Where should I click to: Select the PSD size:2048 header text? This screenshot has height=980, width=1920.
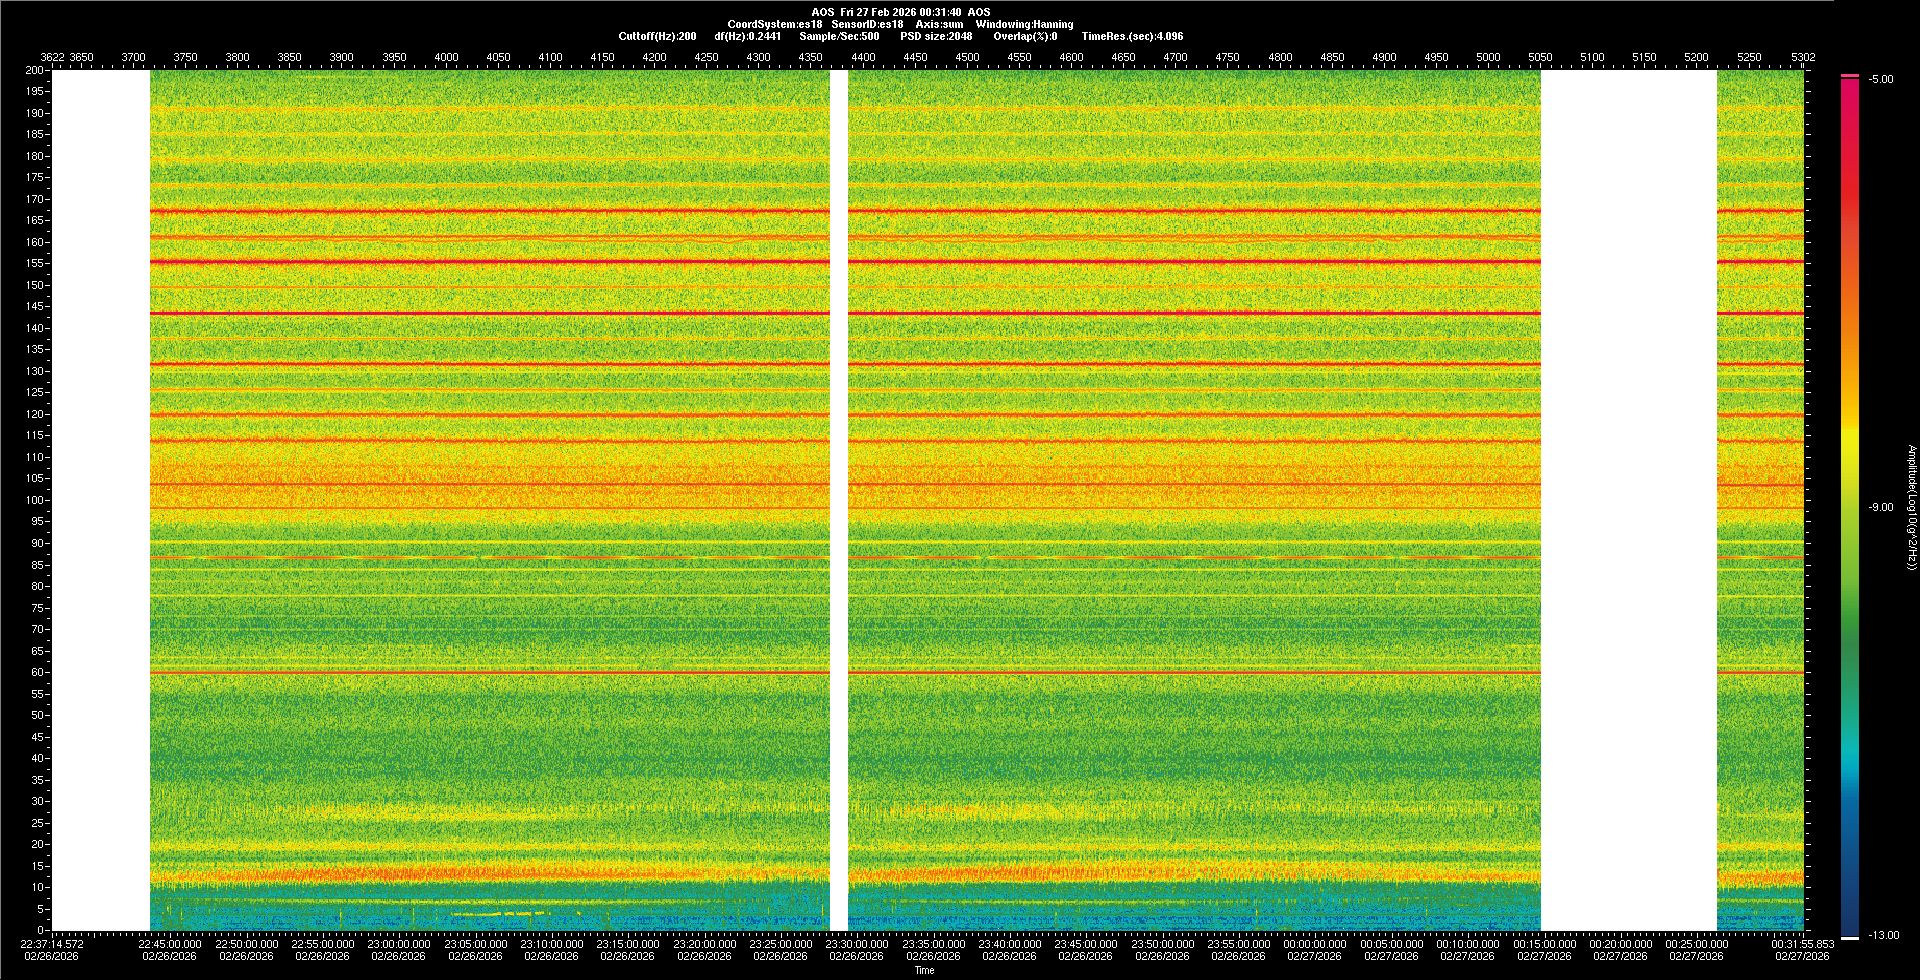tap(936, 36)
